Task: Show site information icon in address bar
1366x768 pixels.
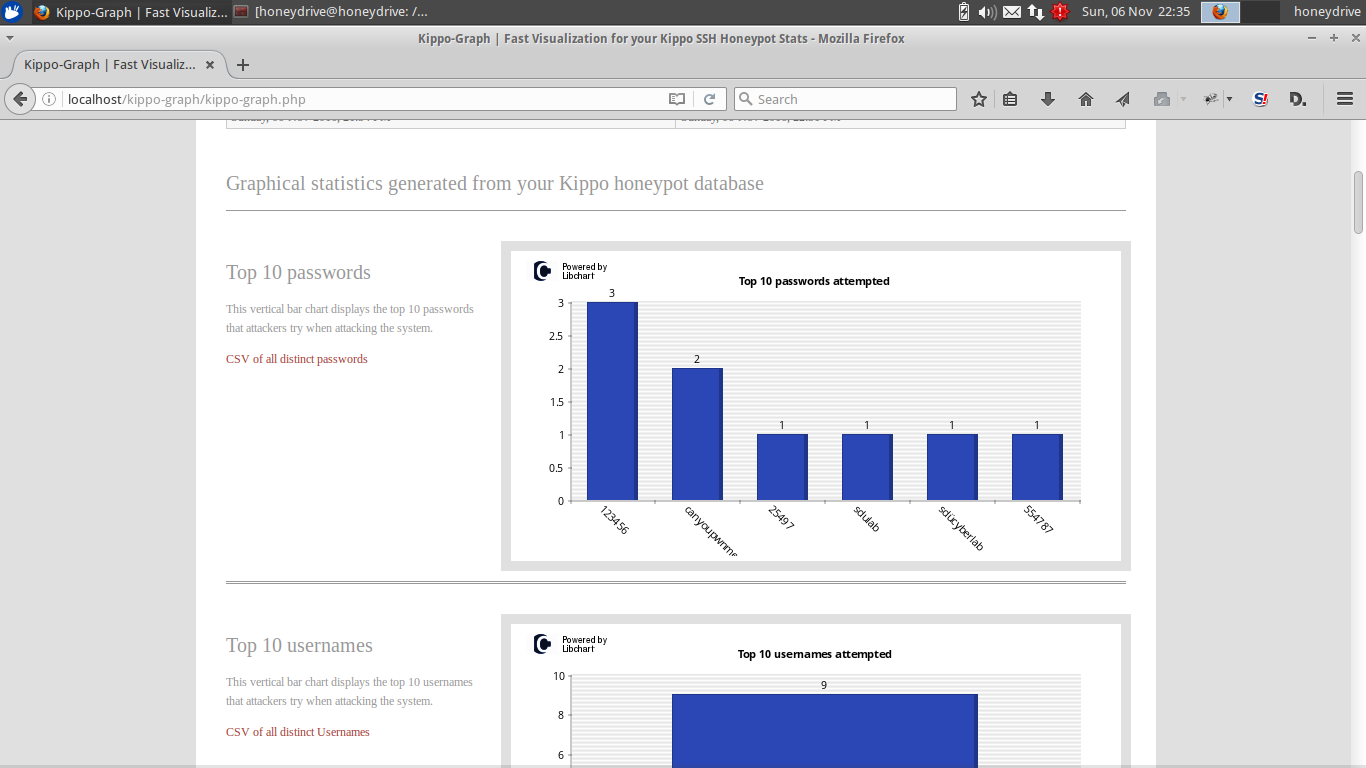Action: point(49,99)
